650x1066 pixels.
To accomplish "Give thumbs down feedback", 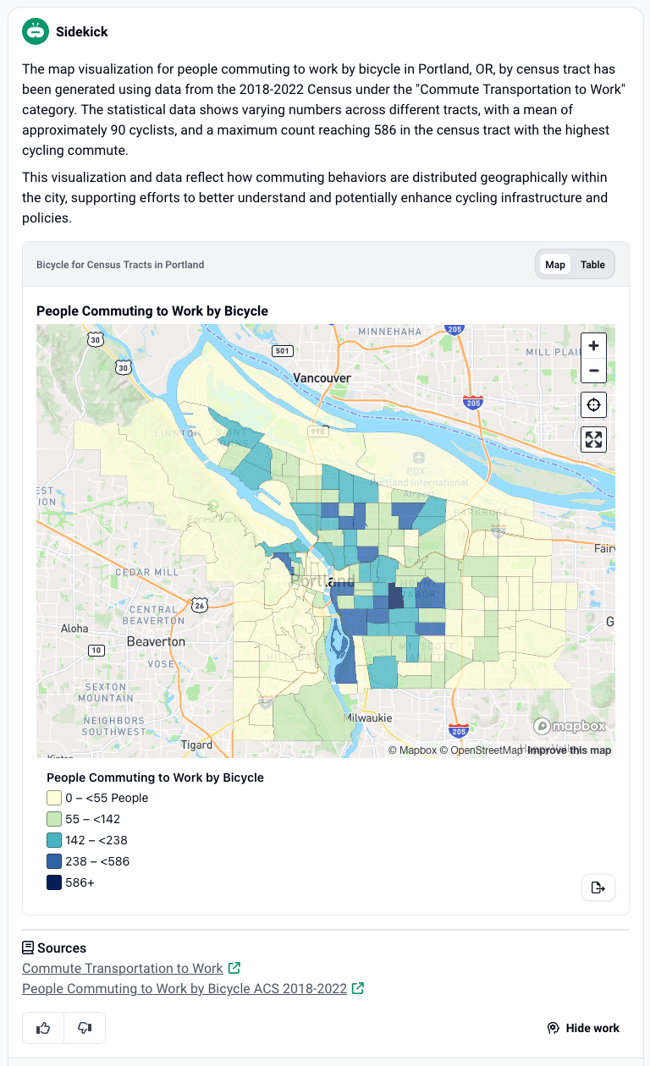I will click(85, 1028).
